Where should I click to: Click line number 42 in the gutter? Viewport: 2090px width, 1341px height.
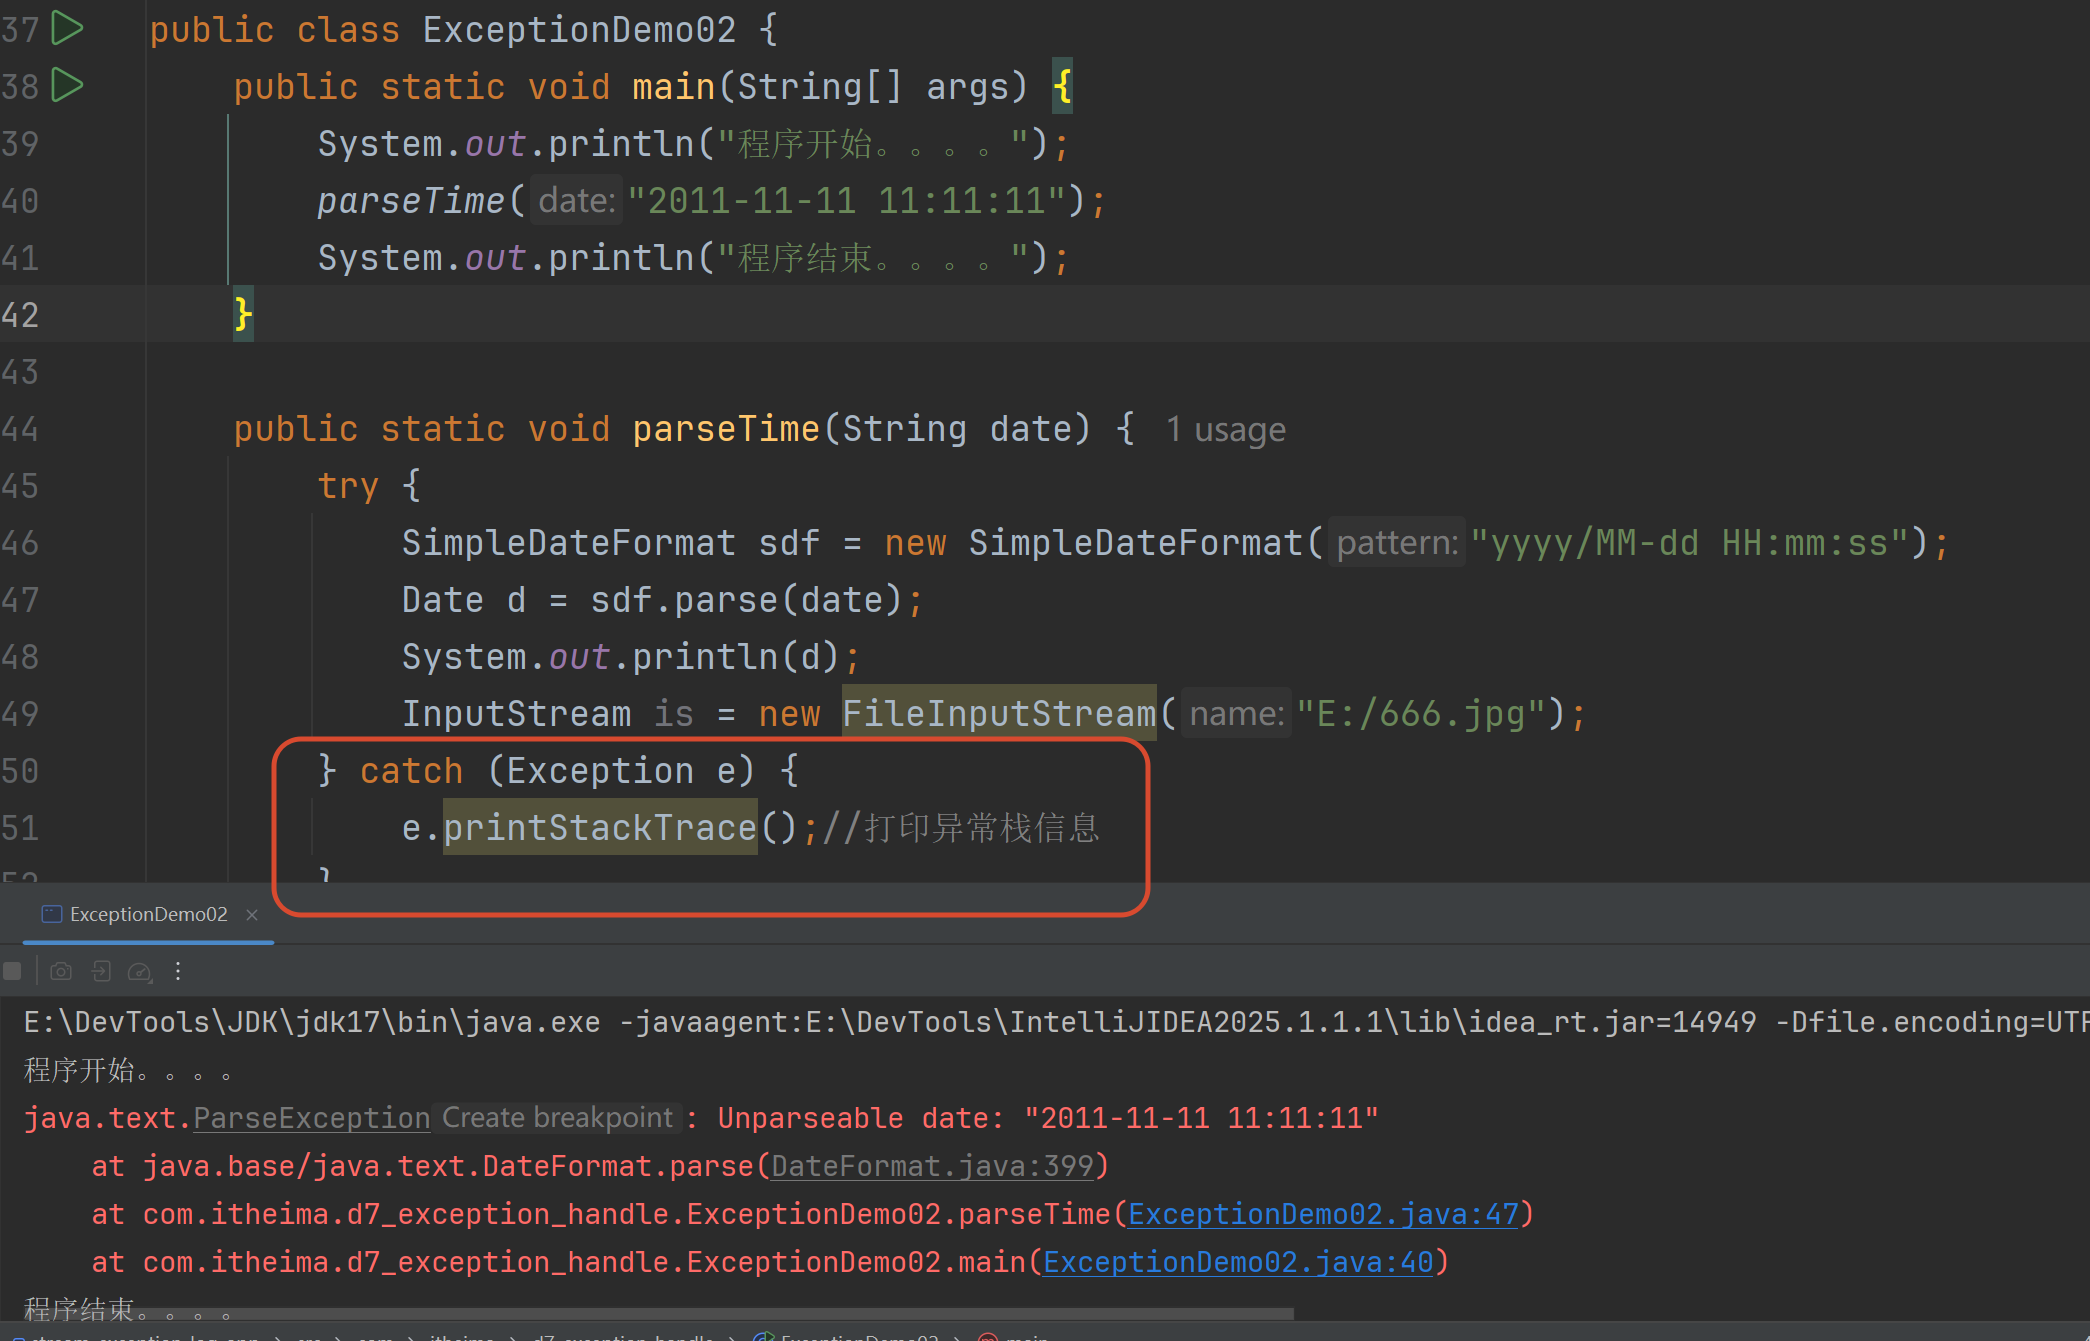point(20,315)
